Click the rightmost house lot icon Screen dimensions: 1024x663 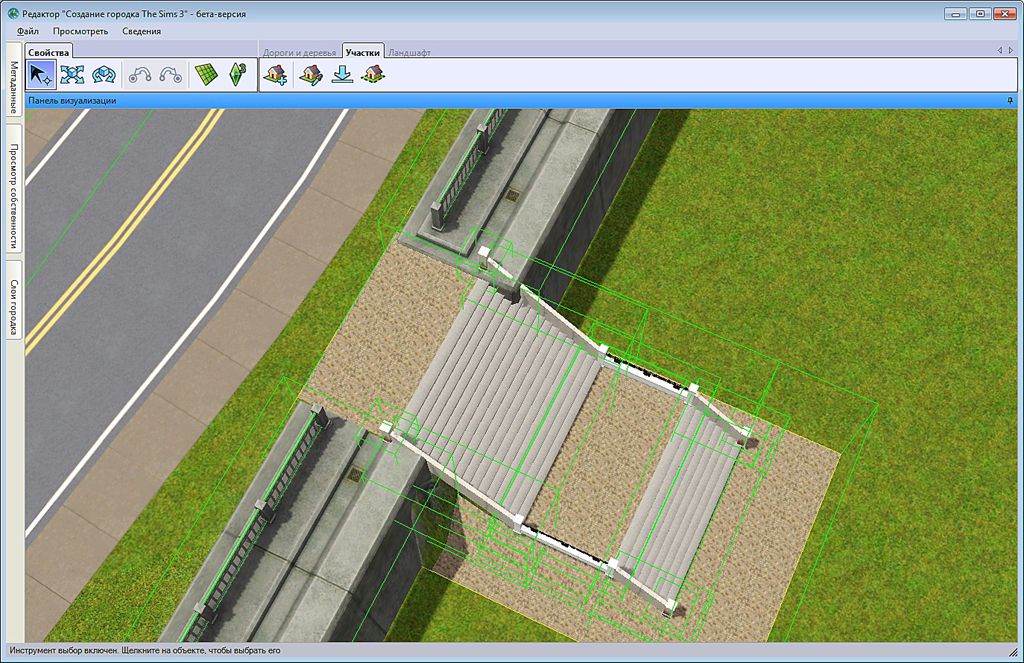click(373, 74)
